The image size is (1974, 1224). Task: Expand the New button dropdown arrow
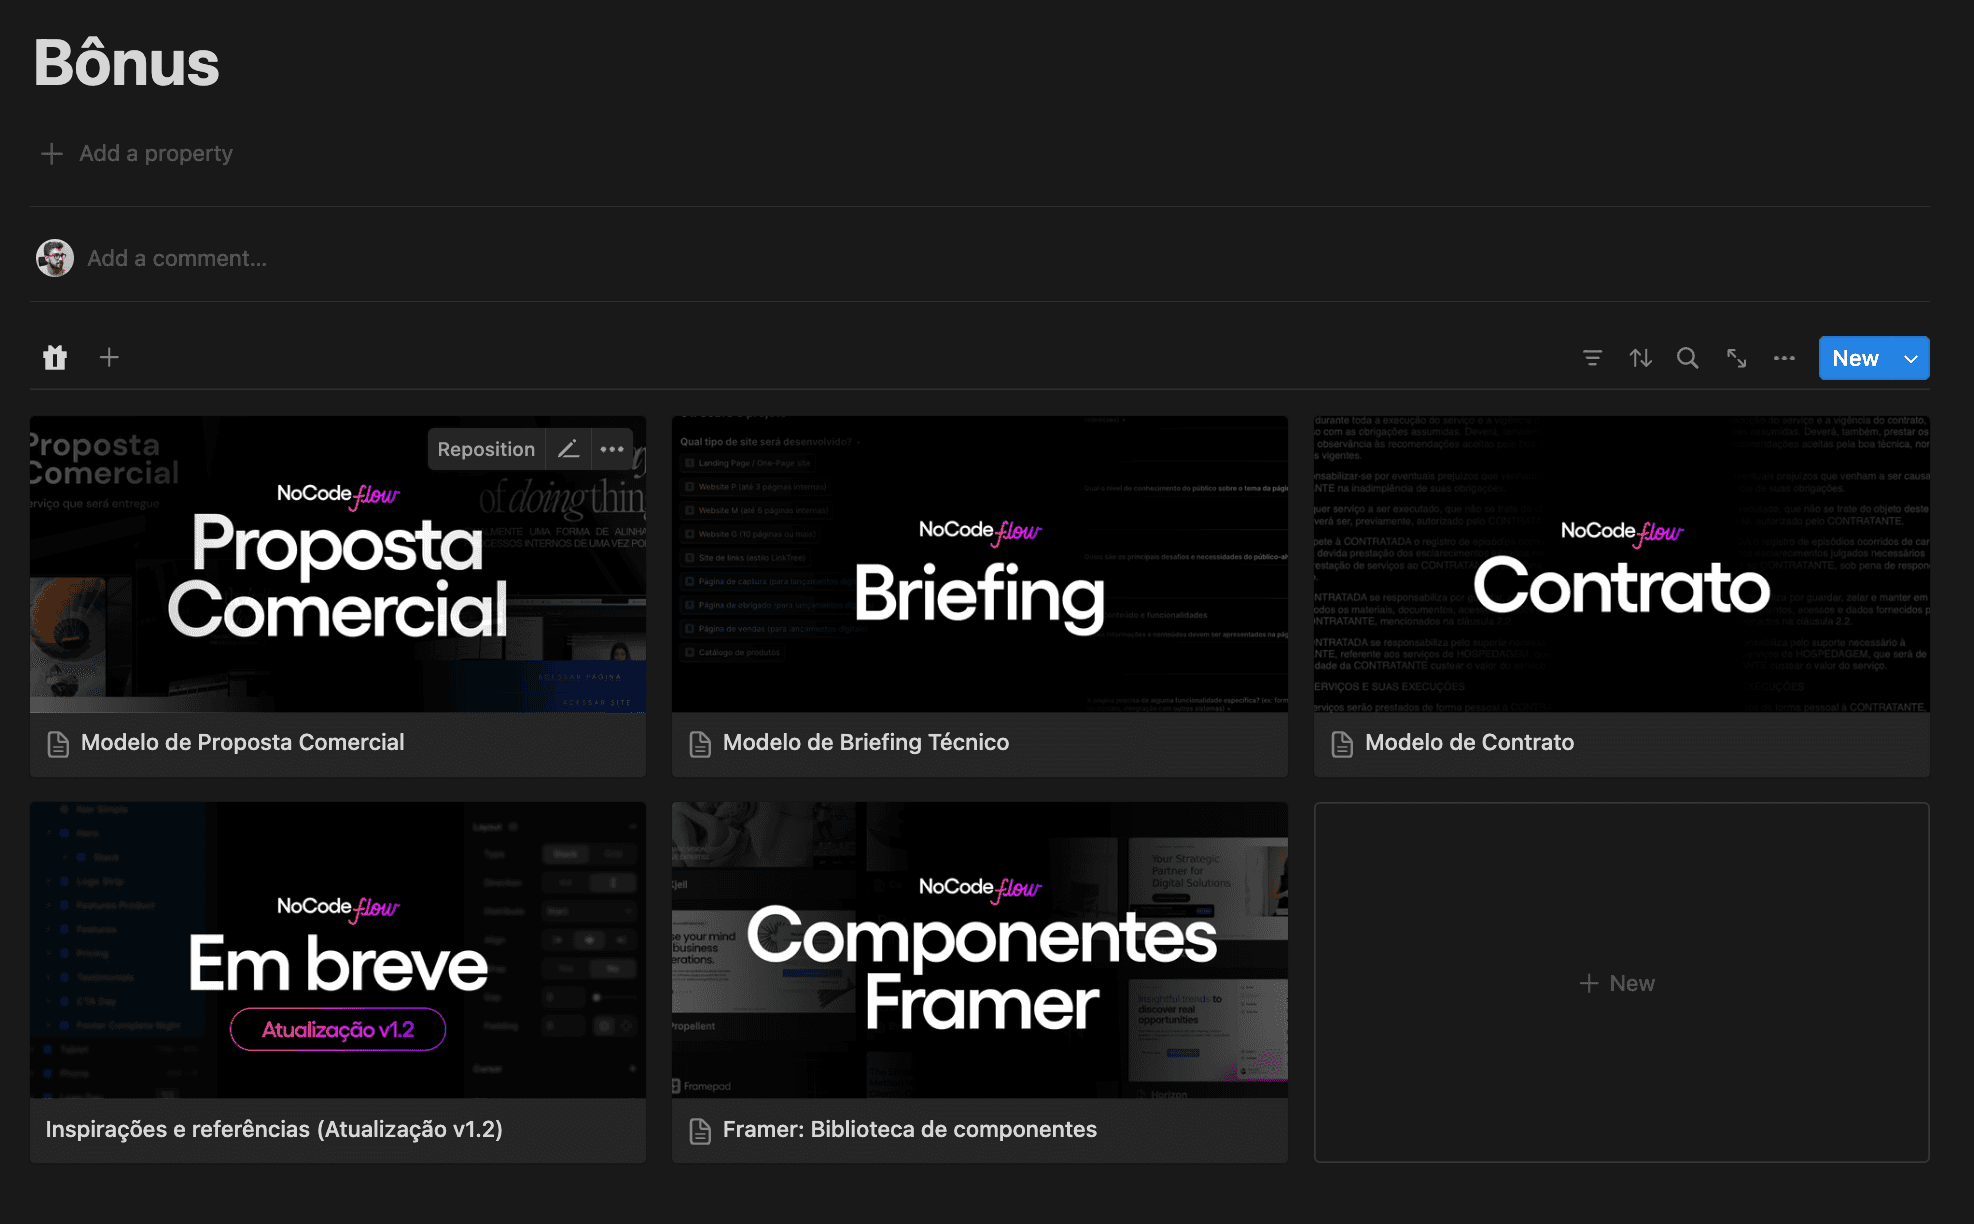click(x=1910, y=358)
